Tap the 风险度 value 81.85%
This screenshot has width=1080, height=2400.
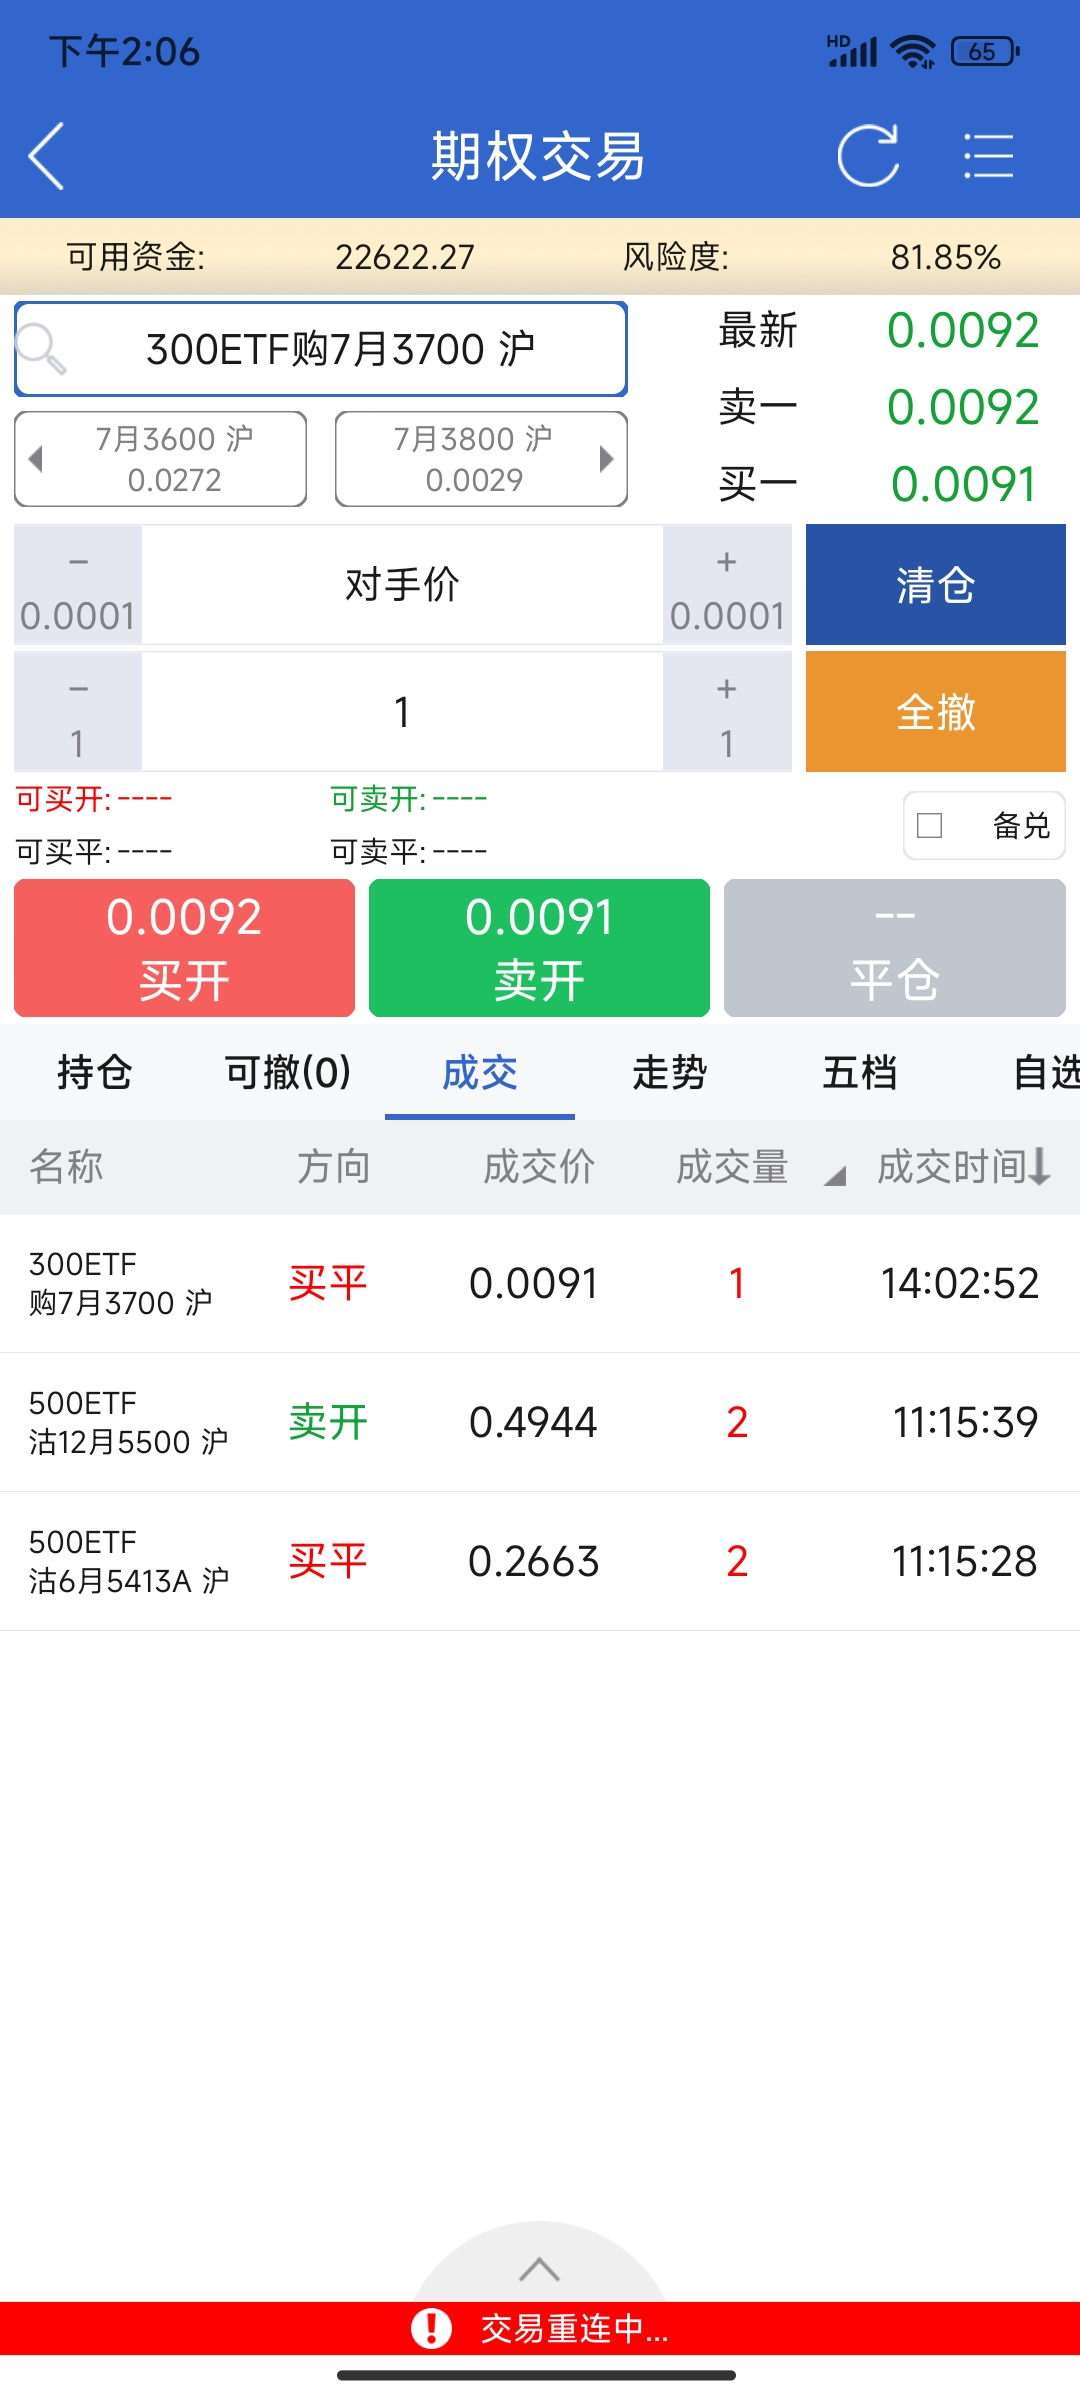coord(946,257)
